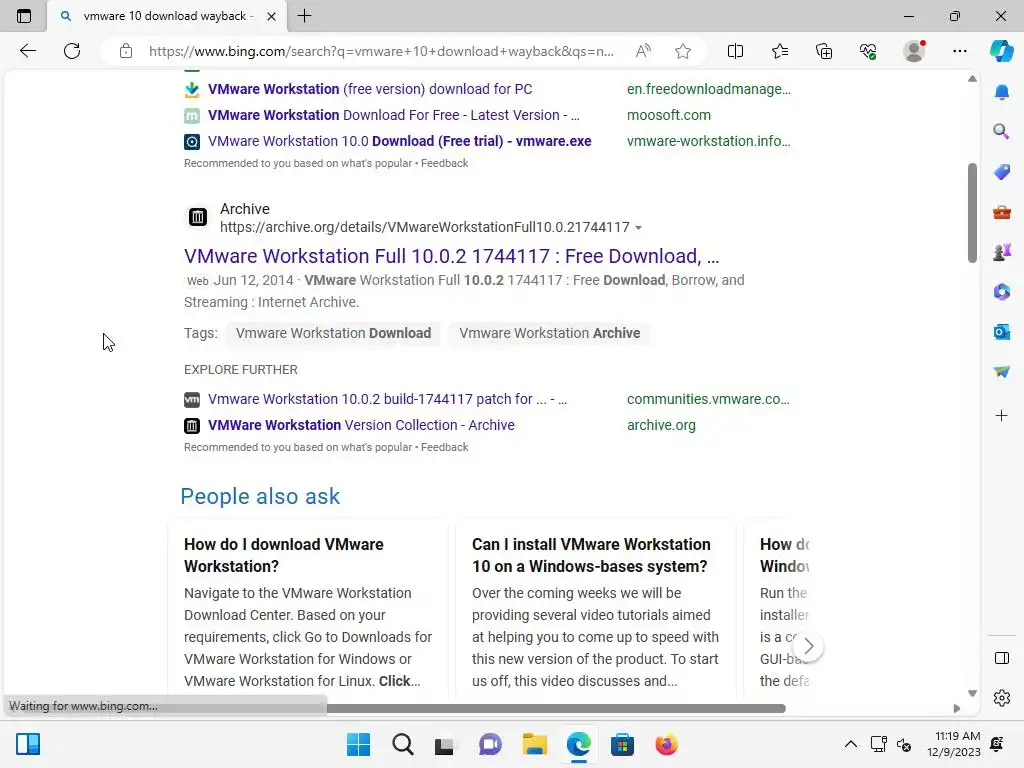The width and height of the screenshot is (1024, 768).
Task: Click Feedback under first recommendations
Action: coord(444,163)
